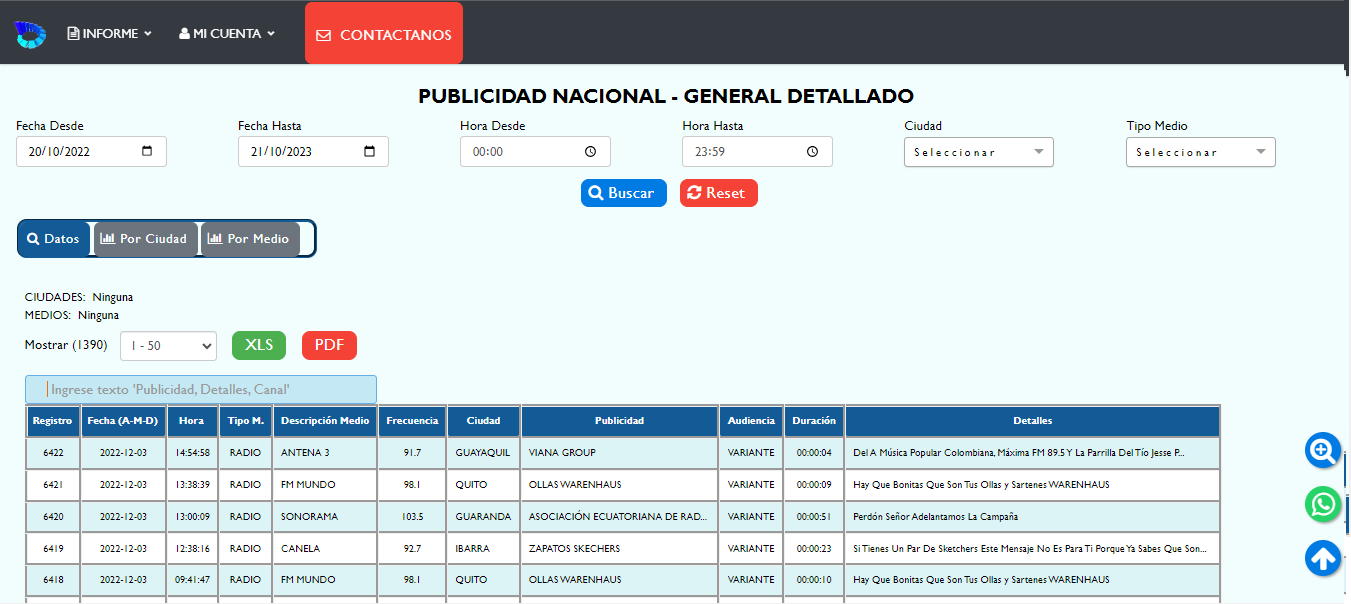Click clock icon in Hora Hasta field
This screenshot has height=604, width=1351.
[812, 152]
